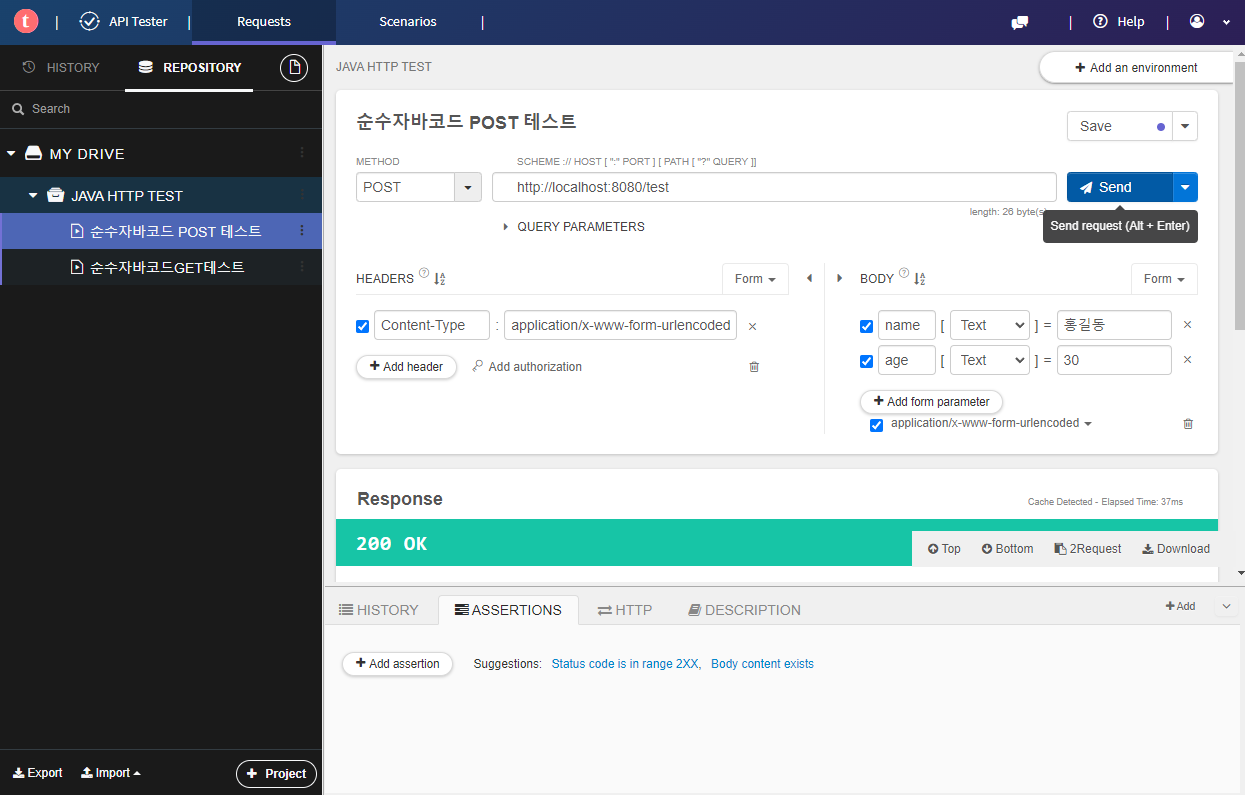The image size is (1245, 795).
Task: Click 2Request copy button
Action: [x=1088, y=549]
